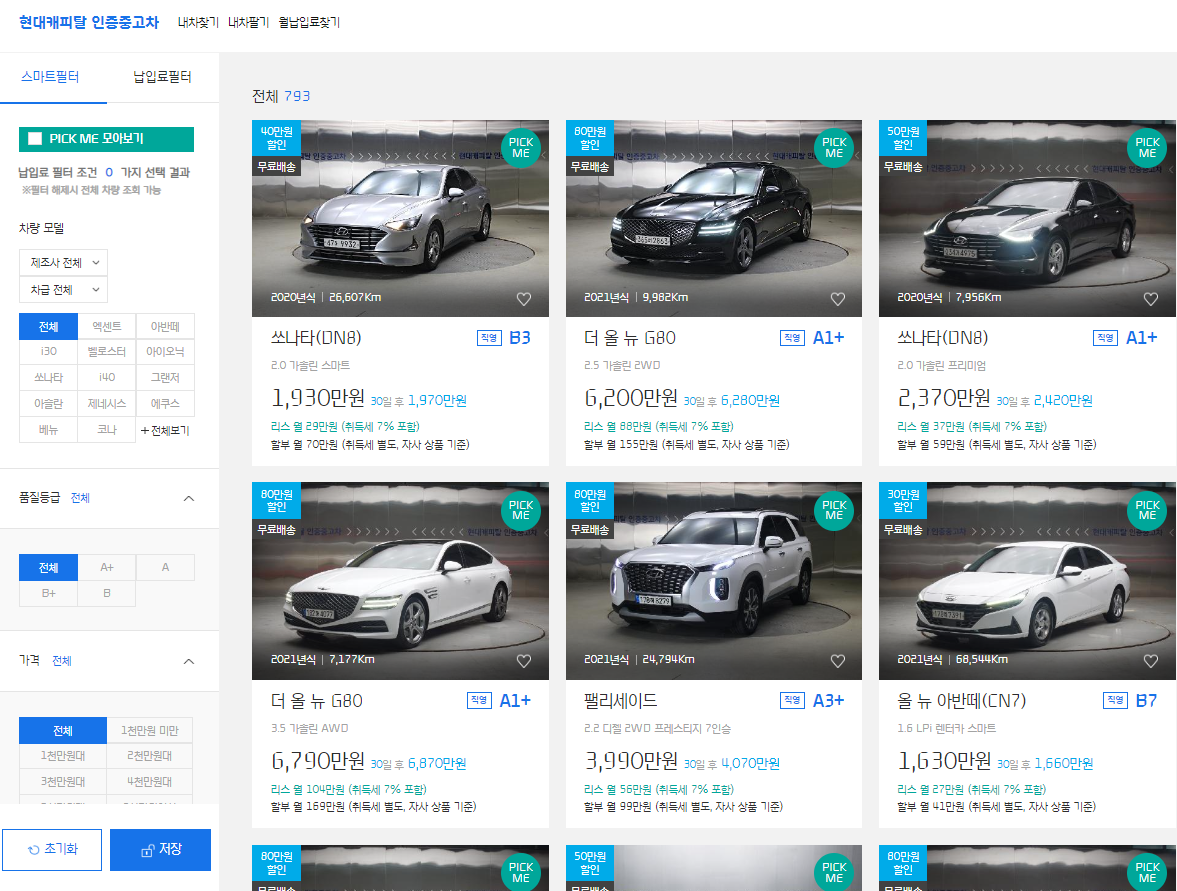Select 4천만원대 price filter
Image resolution: width=1177 pixels, height=891 pixels.
149,781
